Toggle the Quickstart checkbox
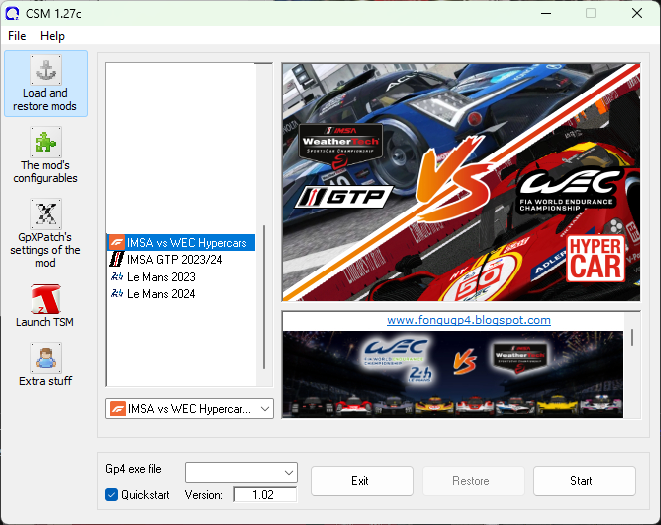Image resolution: width=661 pixels, height=525 pixels. click(111, 495)
